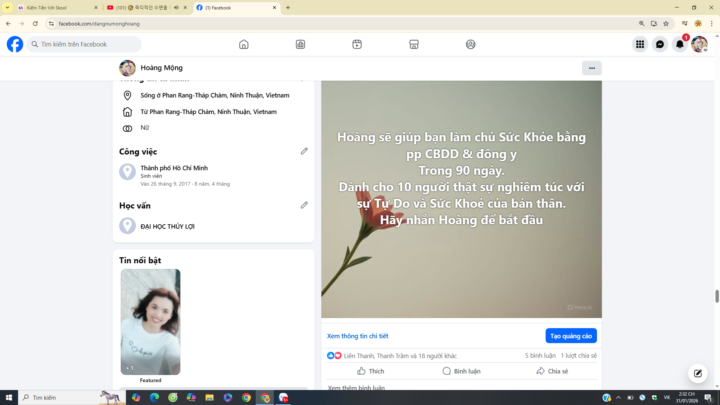Open the Chrome profile avatar
The image size is (720, 405).
[x=698, y=24]
